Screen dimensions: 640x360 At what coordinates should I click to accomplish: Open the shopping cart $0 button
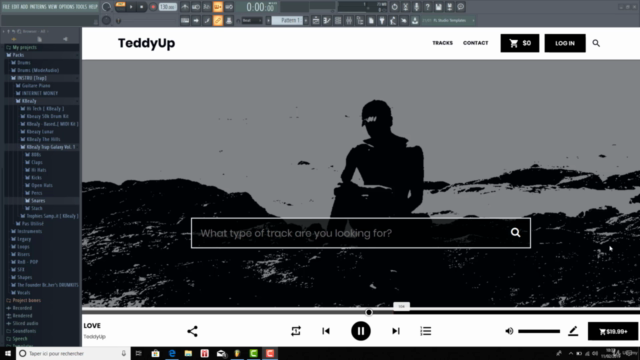tap(520, 43)
